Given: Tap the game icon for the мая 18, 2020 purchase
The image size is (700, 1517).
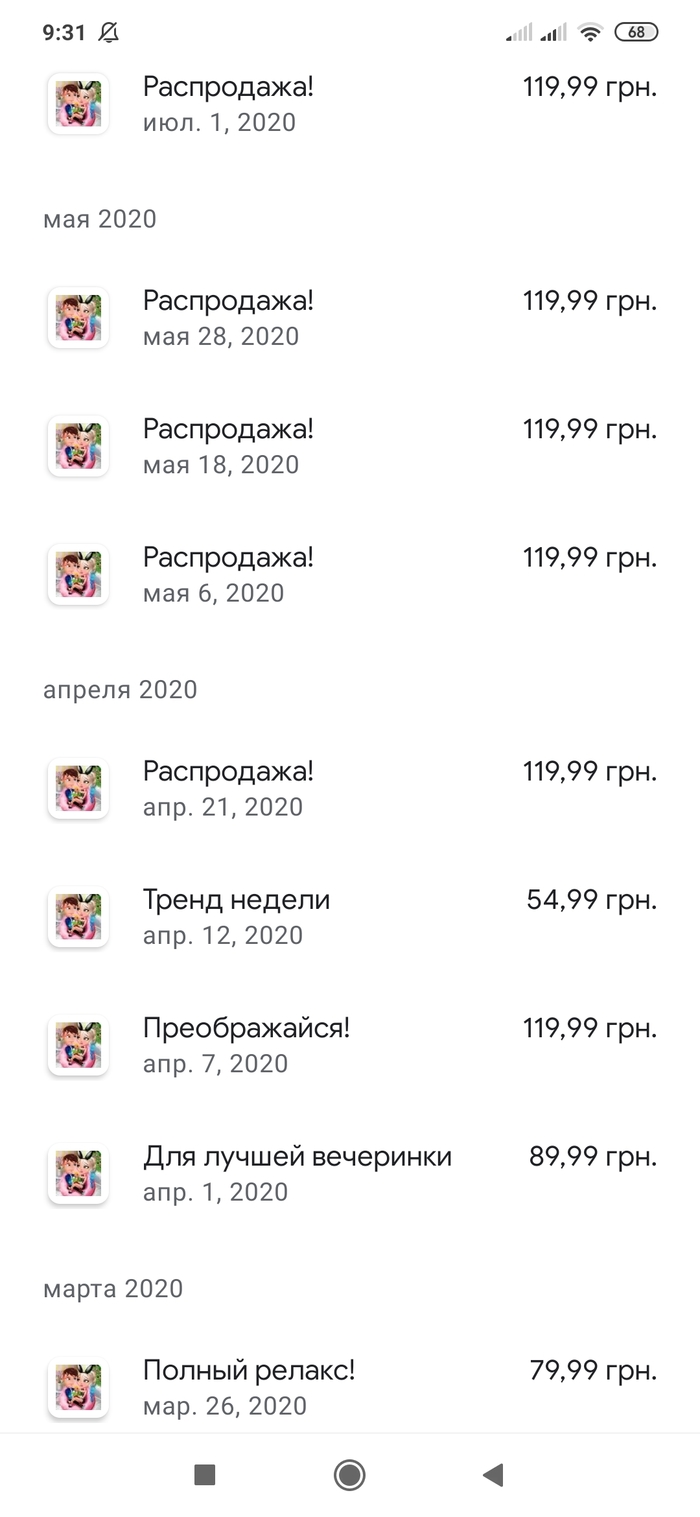Looking at the screenshot, I should [x=78, y=446].
